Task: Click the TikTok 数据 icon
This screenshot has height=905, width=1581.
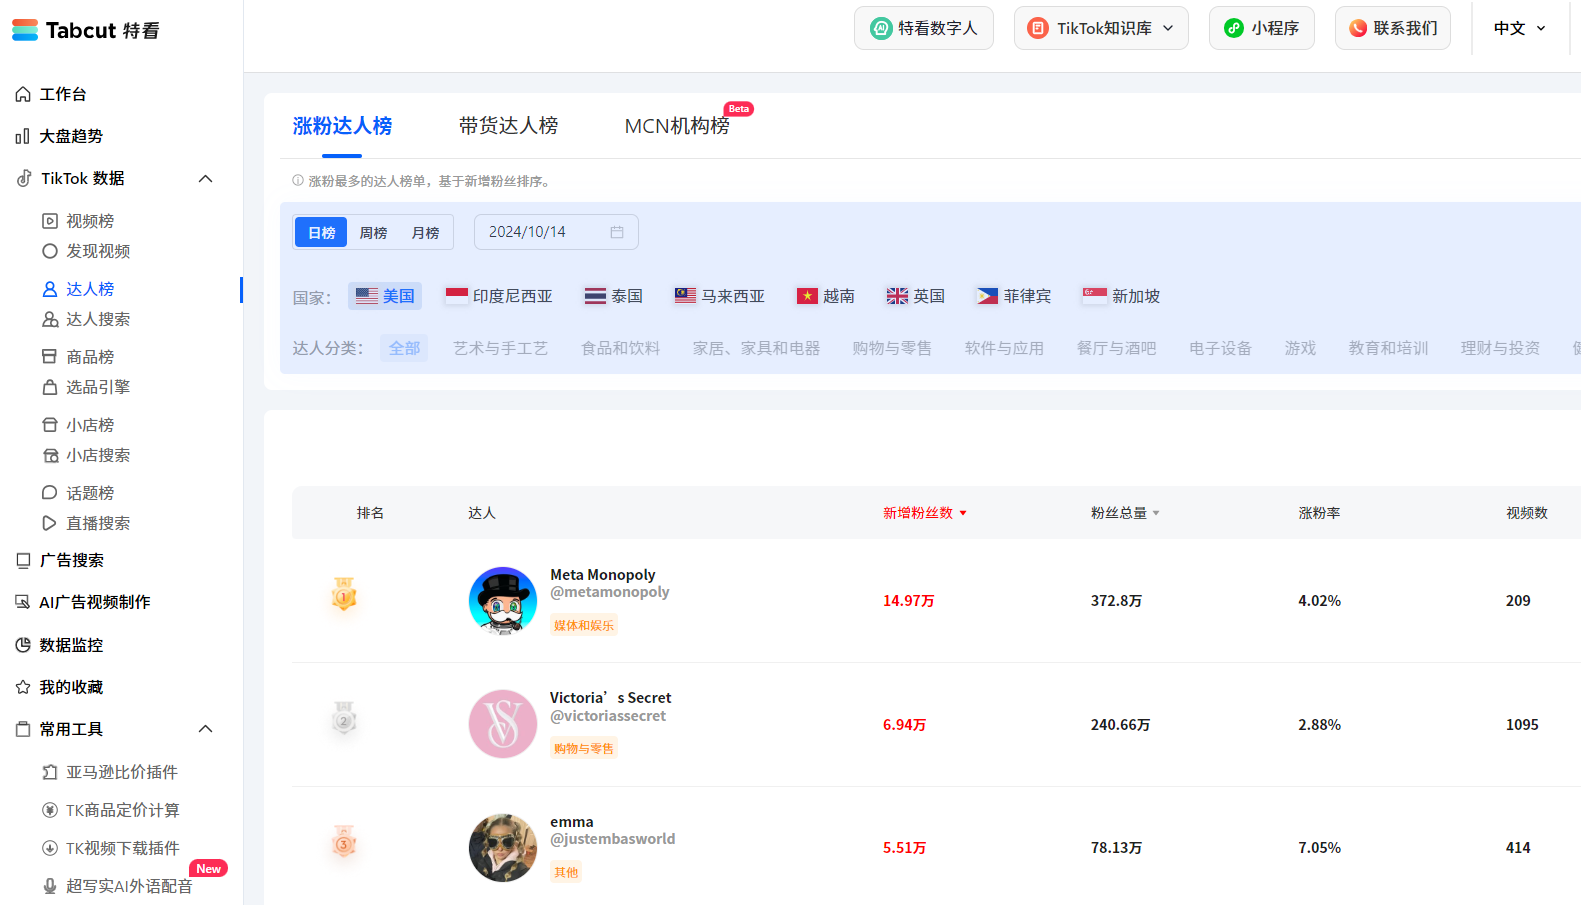Action: click(24, 178)
